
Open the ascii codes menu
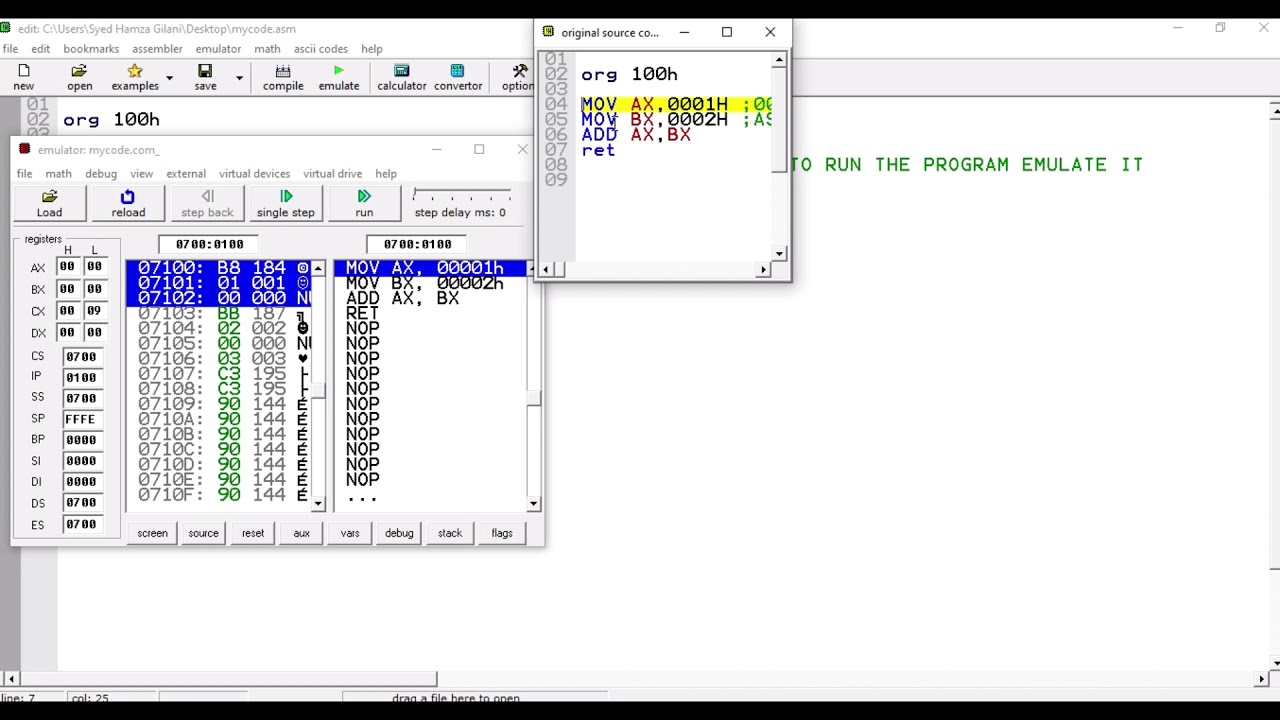point(320,49)
